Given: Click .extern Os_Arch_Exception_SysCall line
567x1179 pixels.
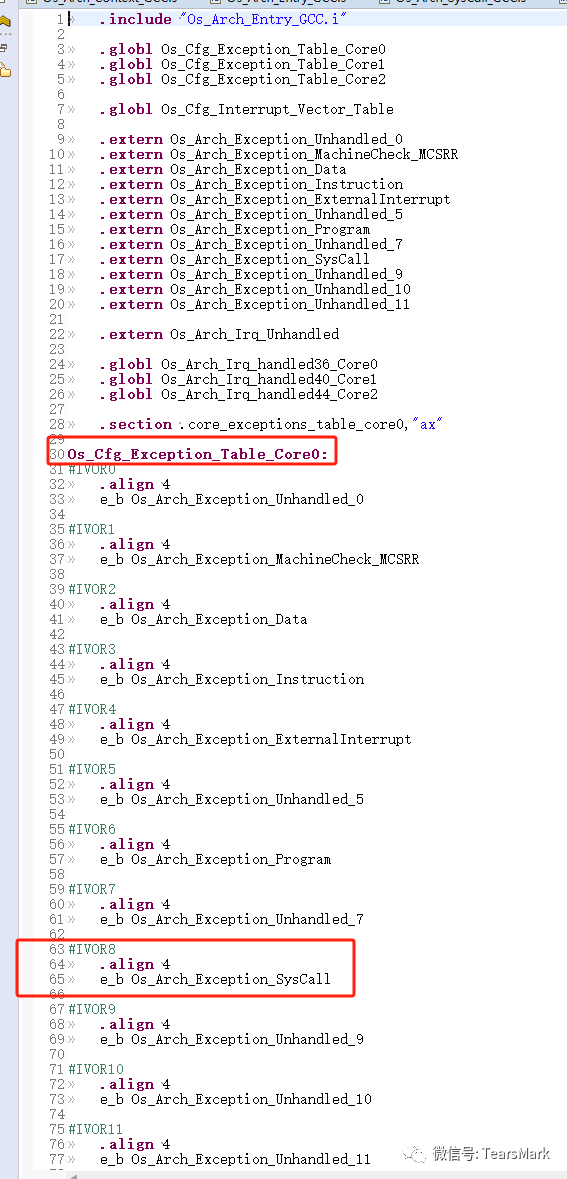Looking at the screenshot, I should coord(235,259).
